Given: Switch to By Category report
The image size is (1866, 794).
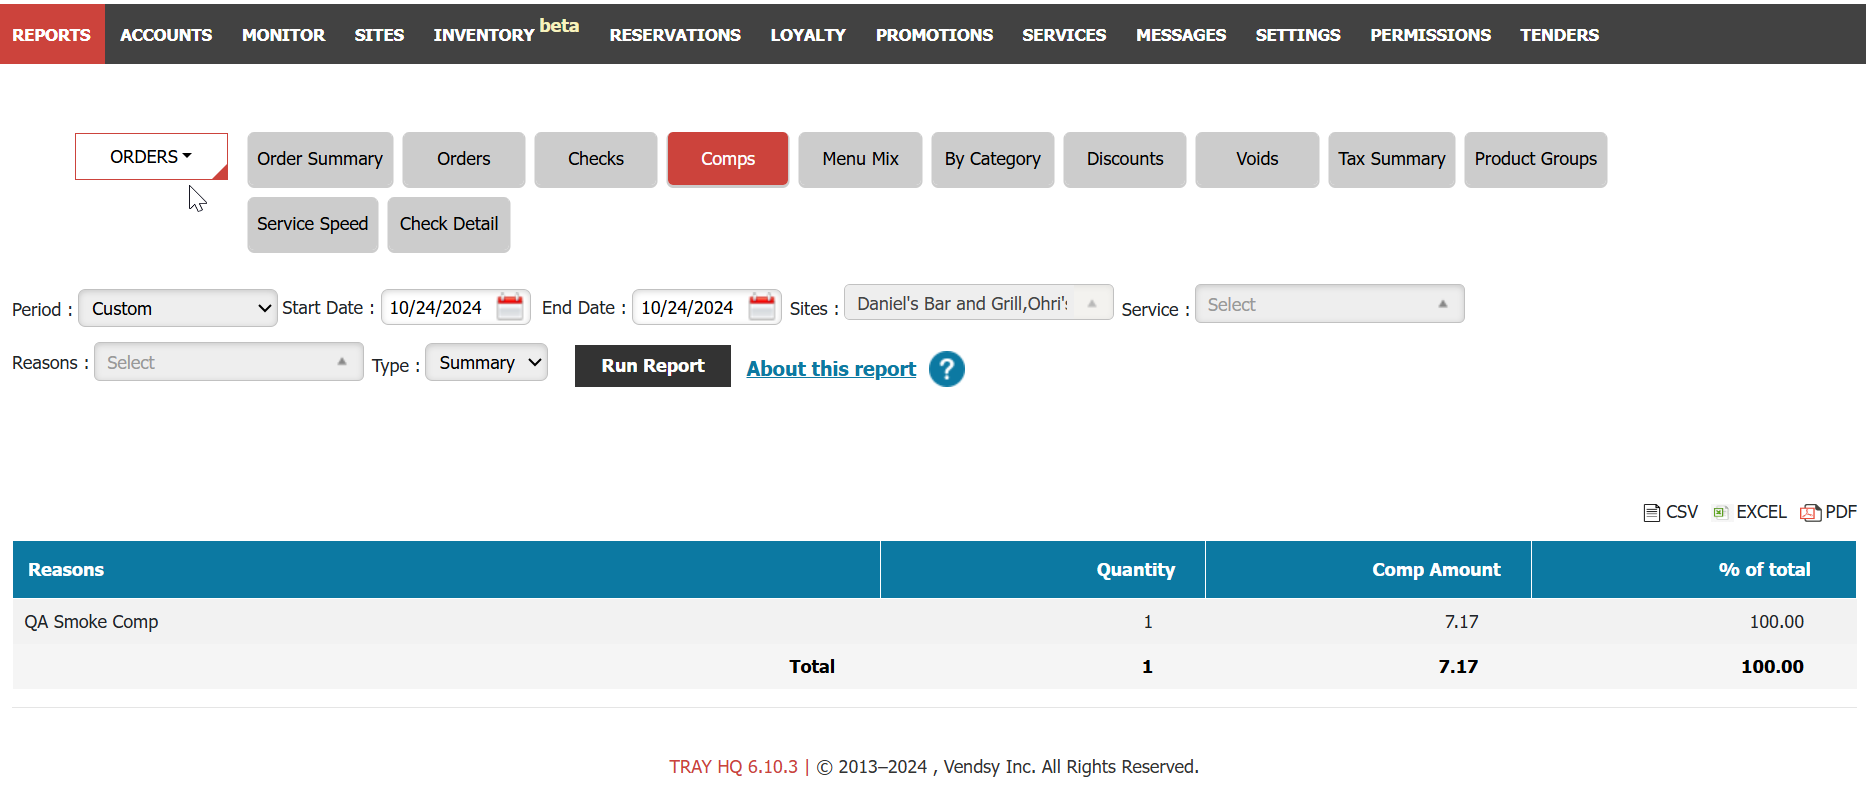Looking at the screenshot, I should click(x=993, y=159).
